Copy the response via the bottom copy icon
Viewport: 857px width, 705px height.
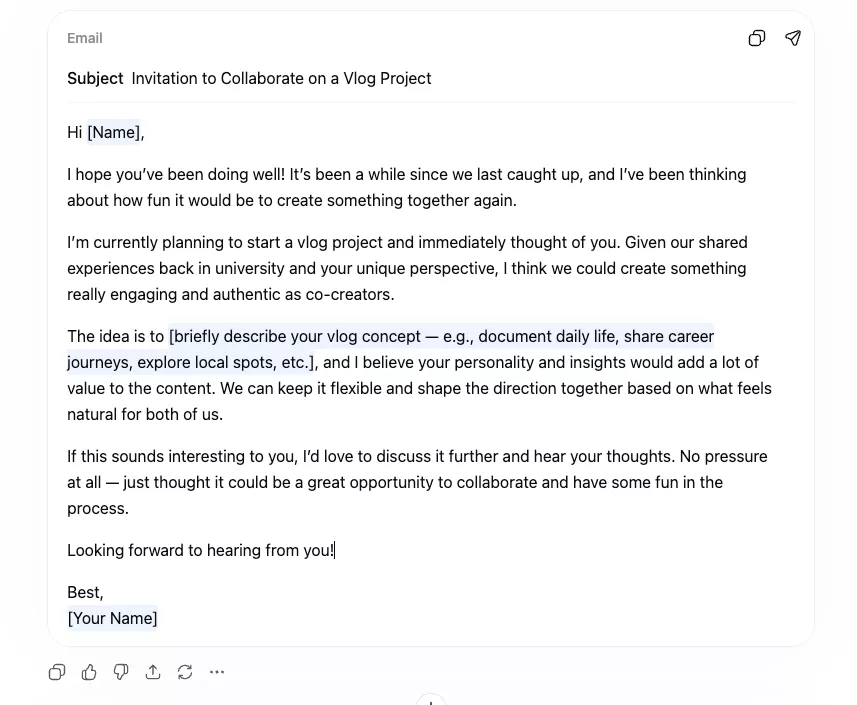coord(57,672)
